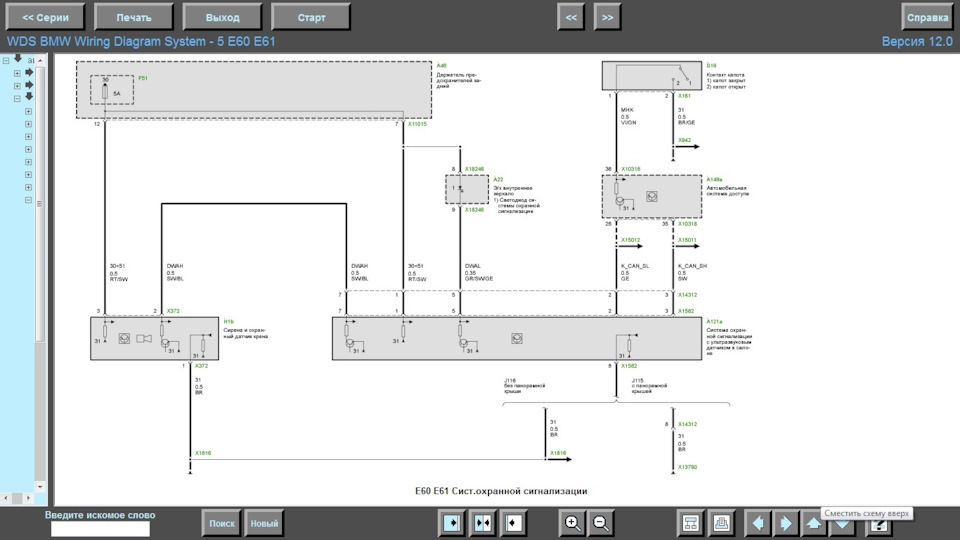Click the printer icon in bottom toolbar
Image resolution: width=960 pixels, height=540 pixels.
click(721, 523)
